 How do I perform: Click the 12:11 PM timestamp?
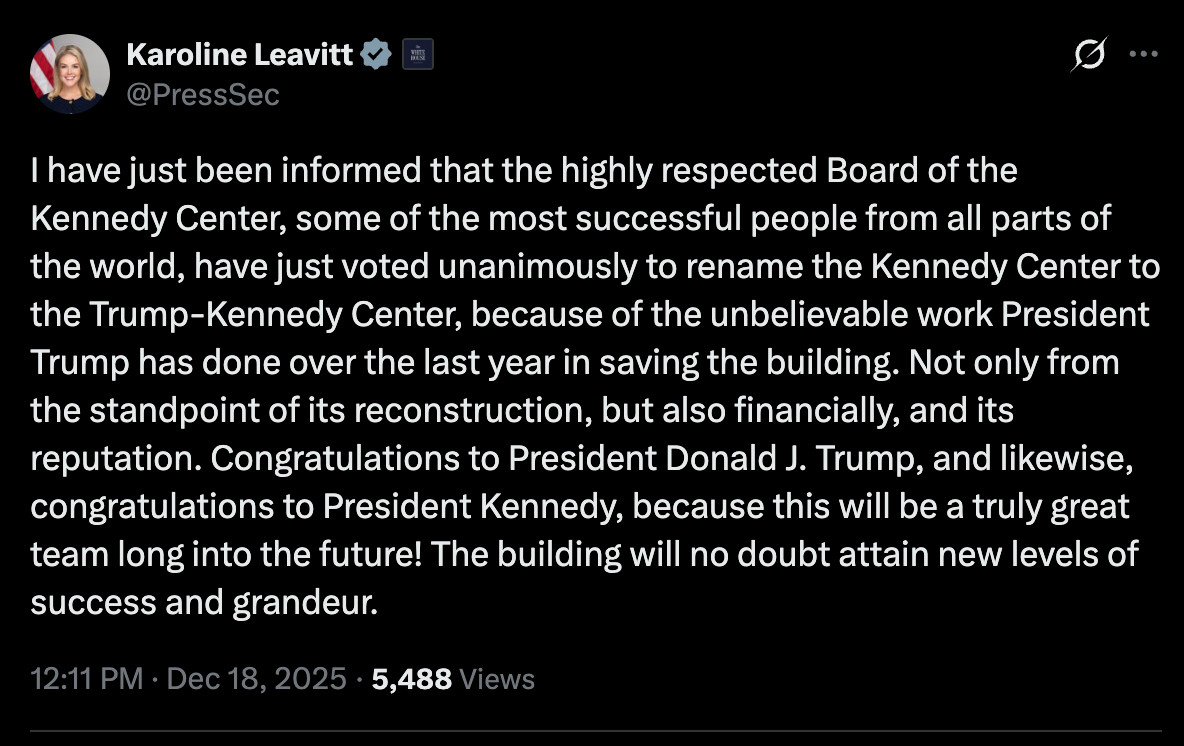point(87,679)
